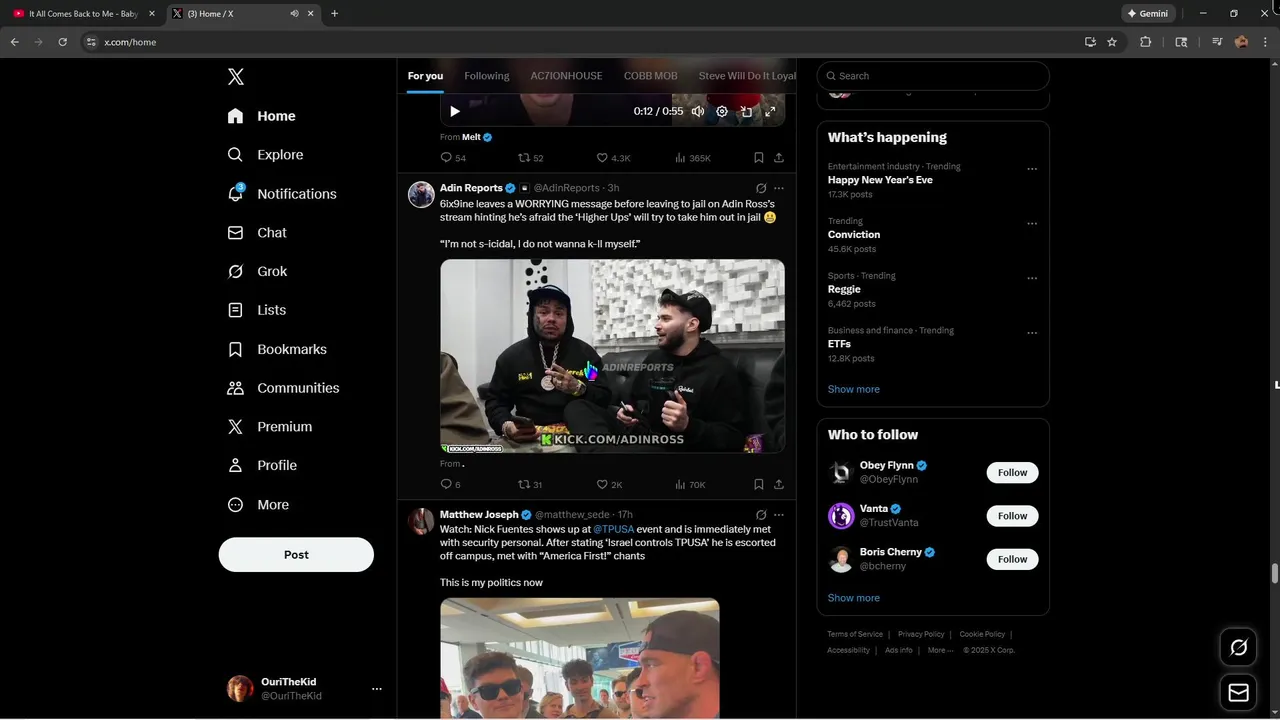Switch to the Following tab
1280x720 pixels.
tap(487, 76)
